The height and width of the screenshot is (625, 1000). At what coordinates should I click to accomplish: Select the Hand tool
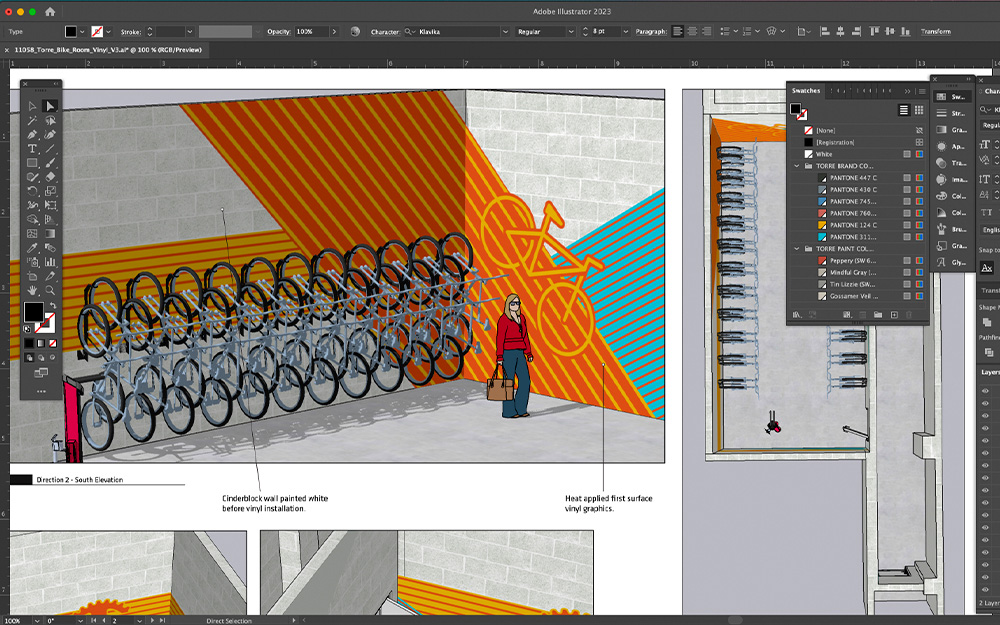(x=32, y=290)
